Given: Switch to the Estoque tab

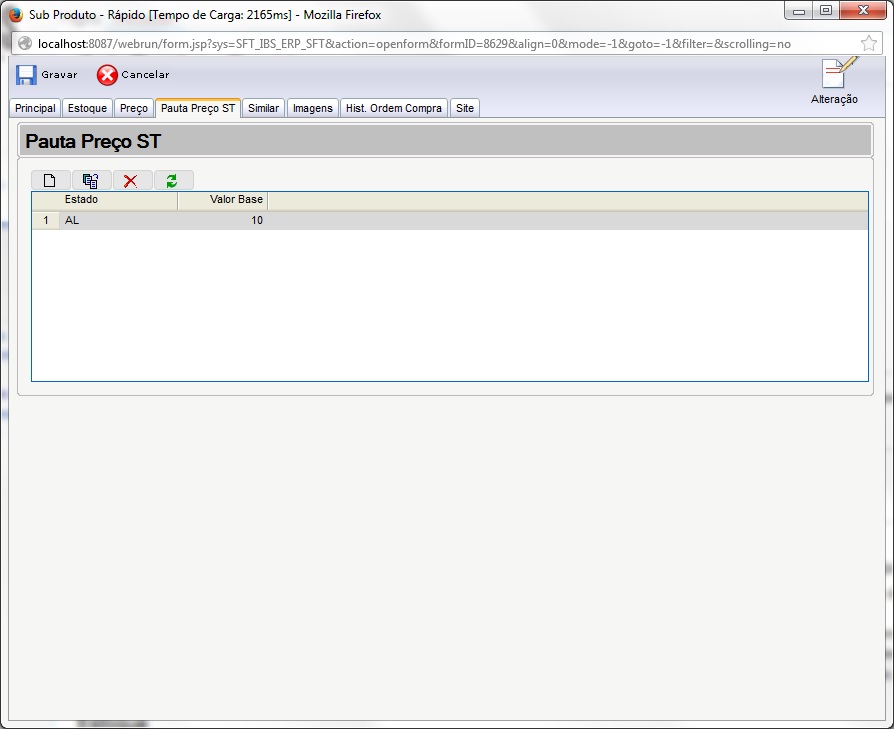Looking at the screenshot, I should coord(87,108).
